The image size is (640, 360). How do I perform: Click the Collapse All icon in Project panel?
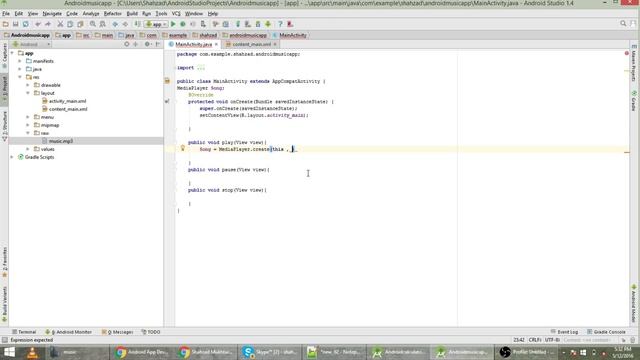point(135,44)
